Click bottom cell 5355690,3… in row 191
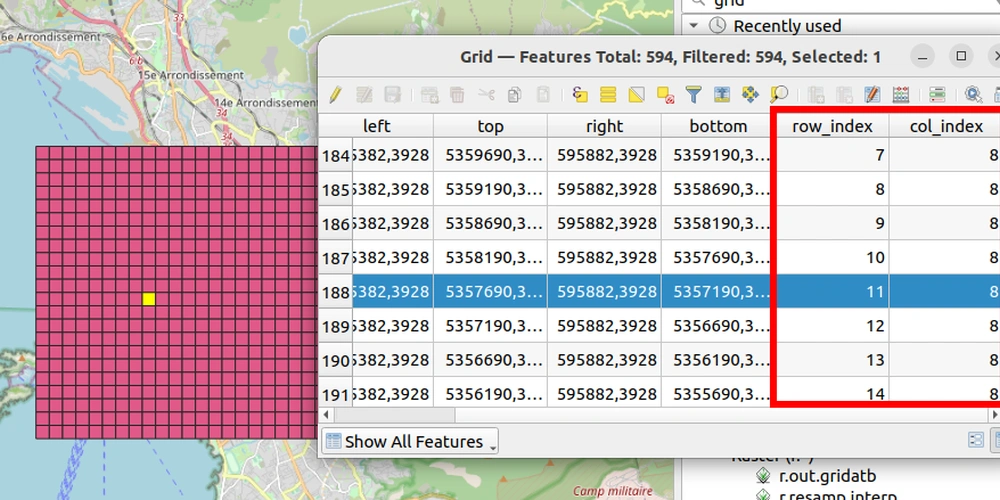This screenshot has width=1000, height=500. point(718,393)
